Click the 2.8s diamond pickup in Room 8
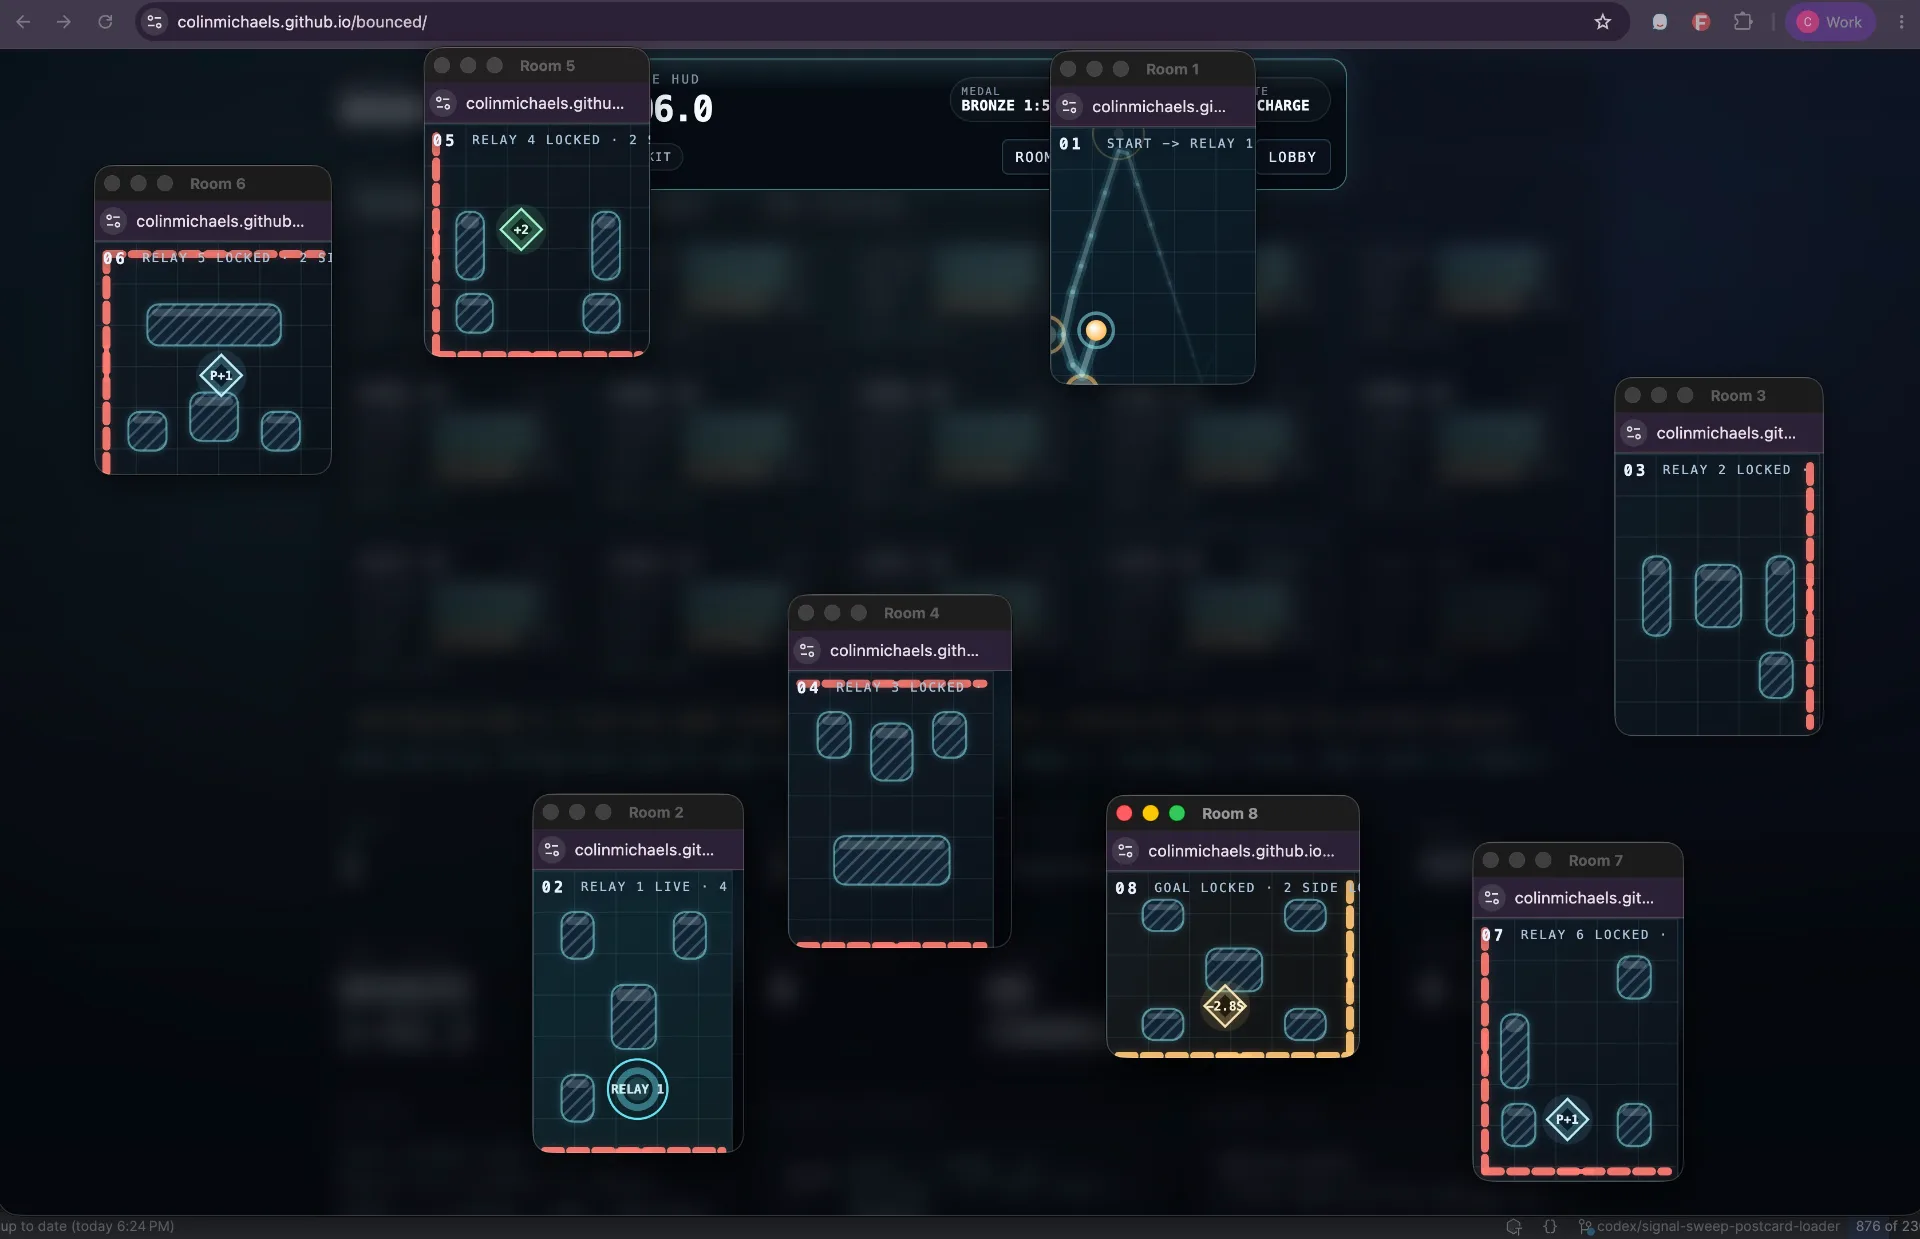Viewport: 1920px width, 1239px height. (x=1225, y=1006)
